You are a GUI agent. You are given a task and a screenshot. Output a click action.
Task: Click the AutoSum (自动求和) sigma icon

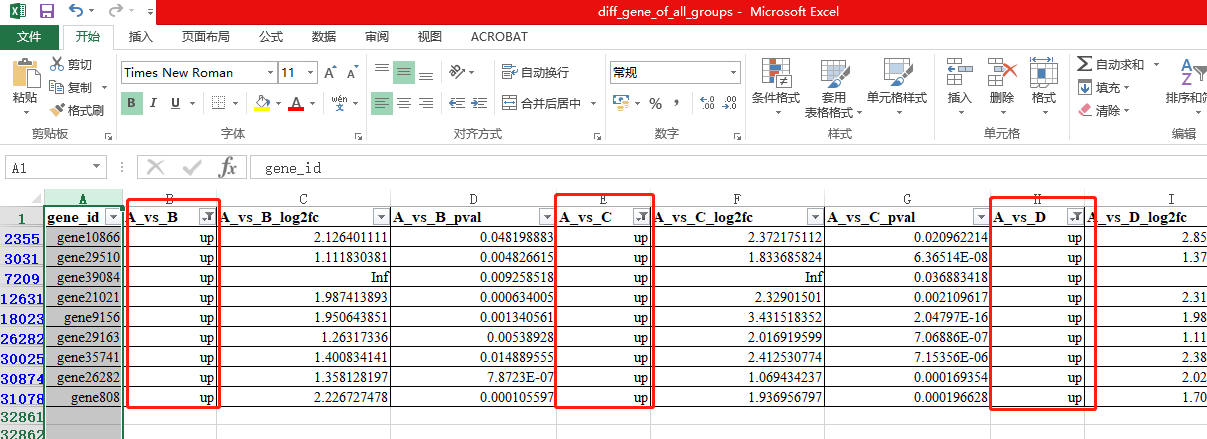1085,64
